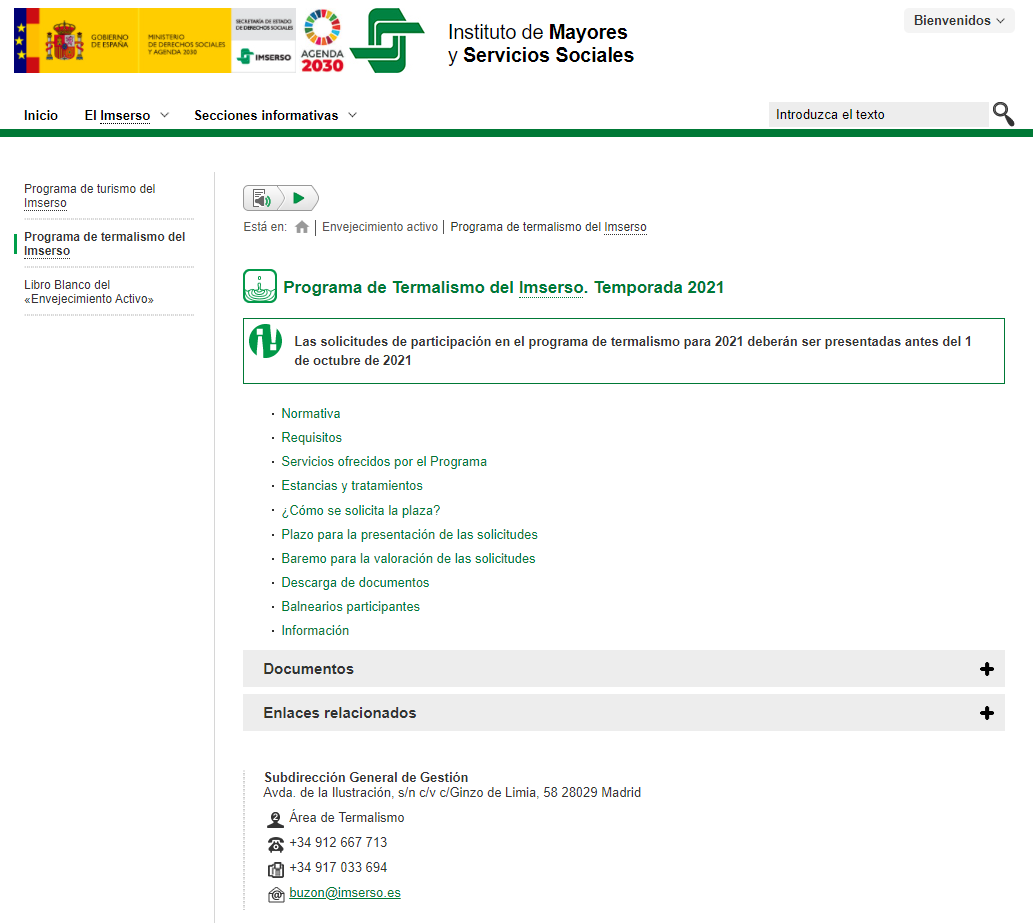Image resolution: width=1033 pixels, height=923 pixels.
Task: Open Libro Blanco del Envejecimiento Activo
Action: 89,292
